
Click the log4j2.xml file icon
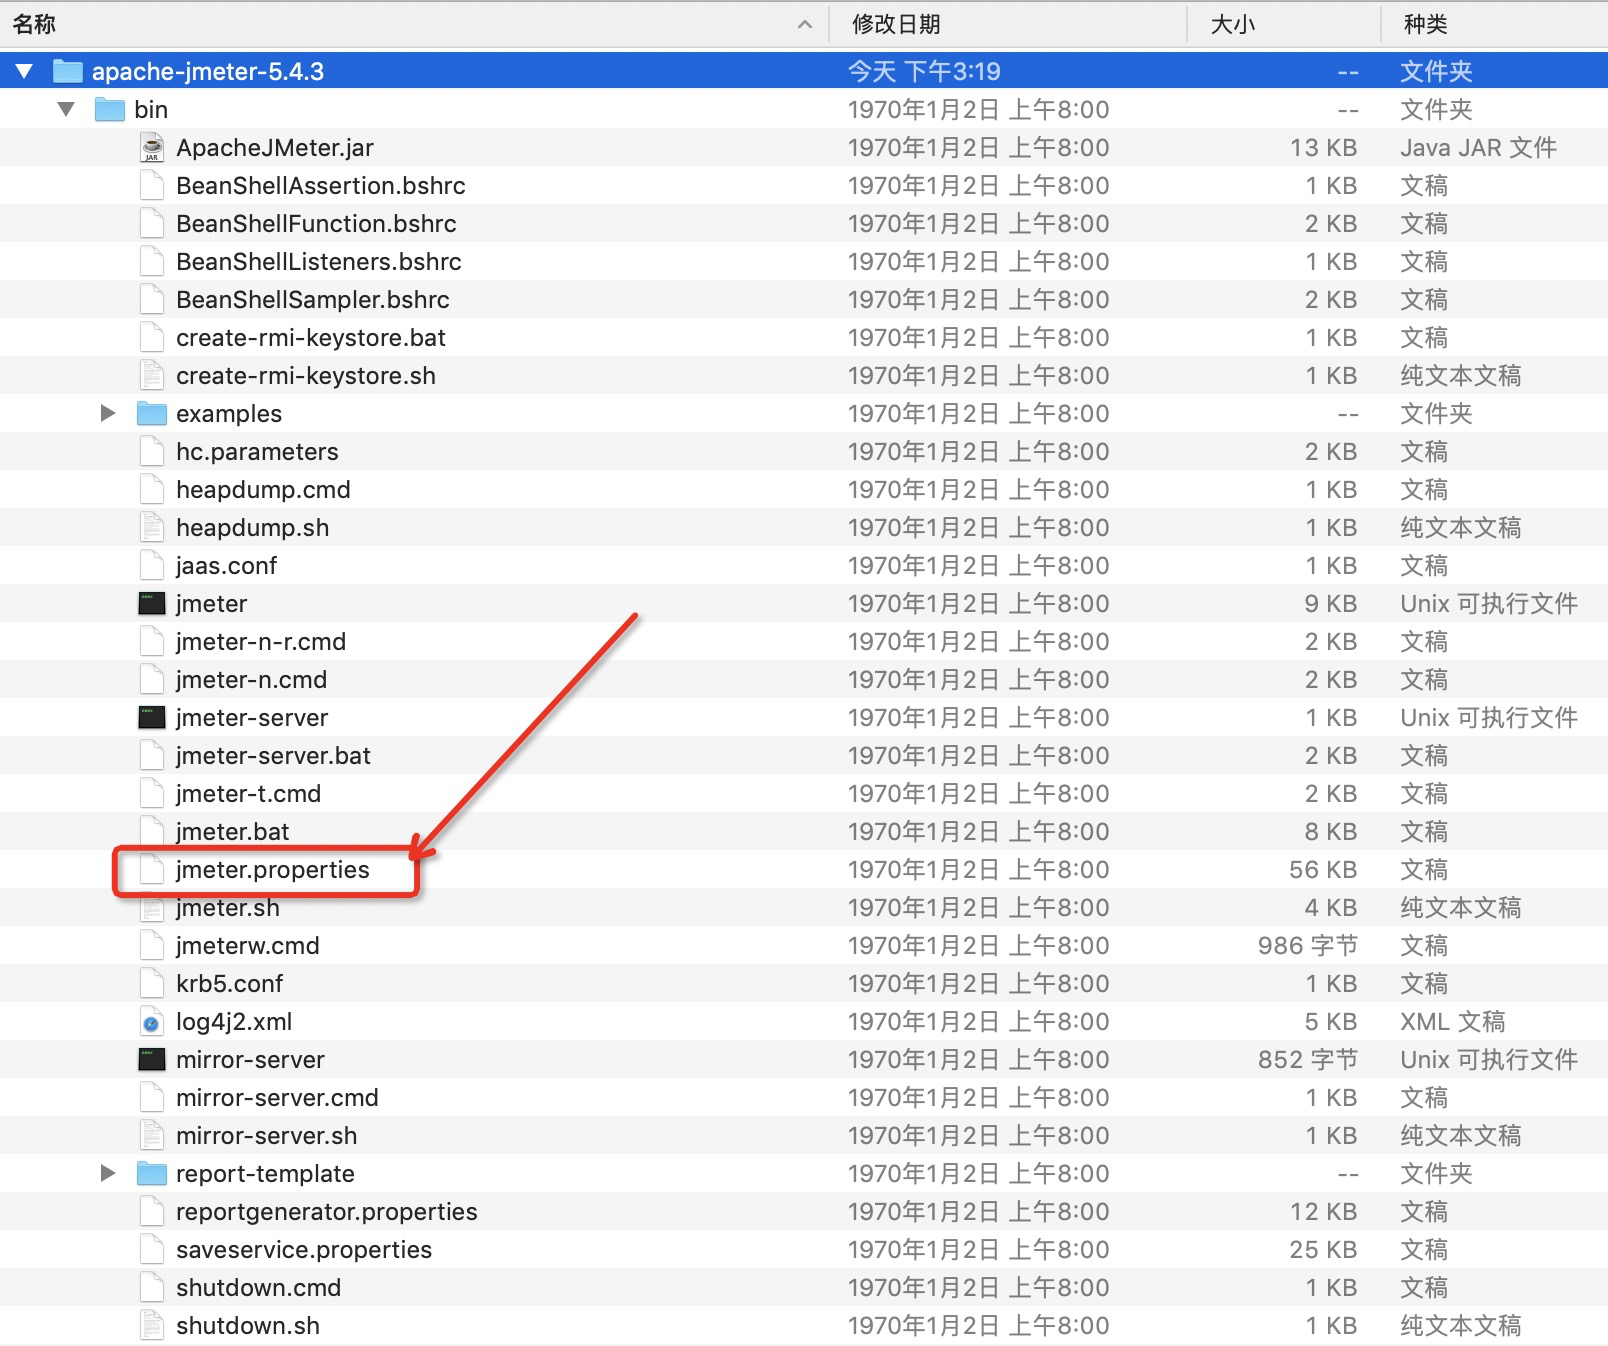pyautogui.click(x=152, y=1021)
